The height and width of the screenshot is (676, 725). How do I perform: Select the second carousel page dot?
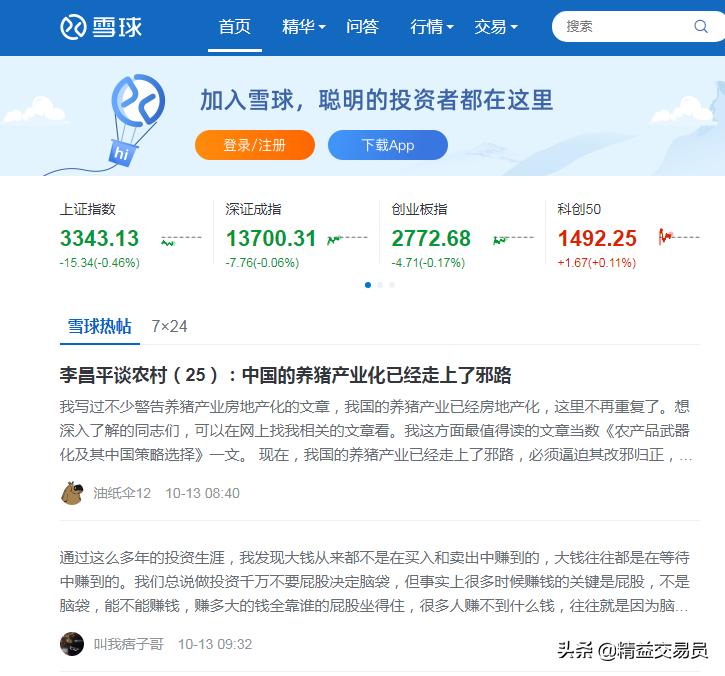point(380,285)
